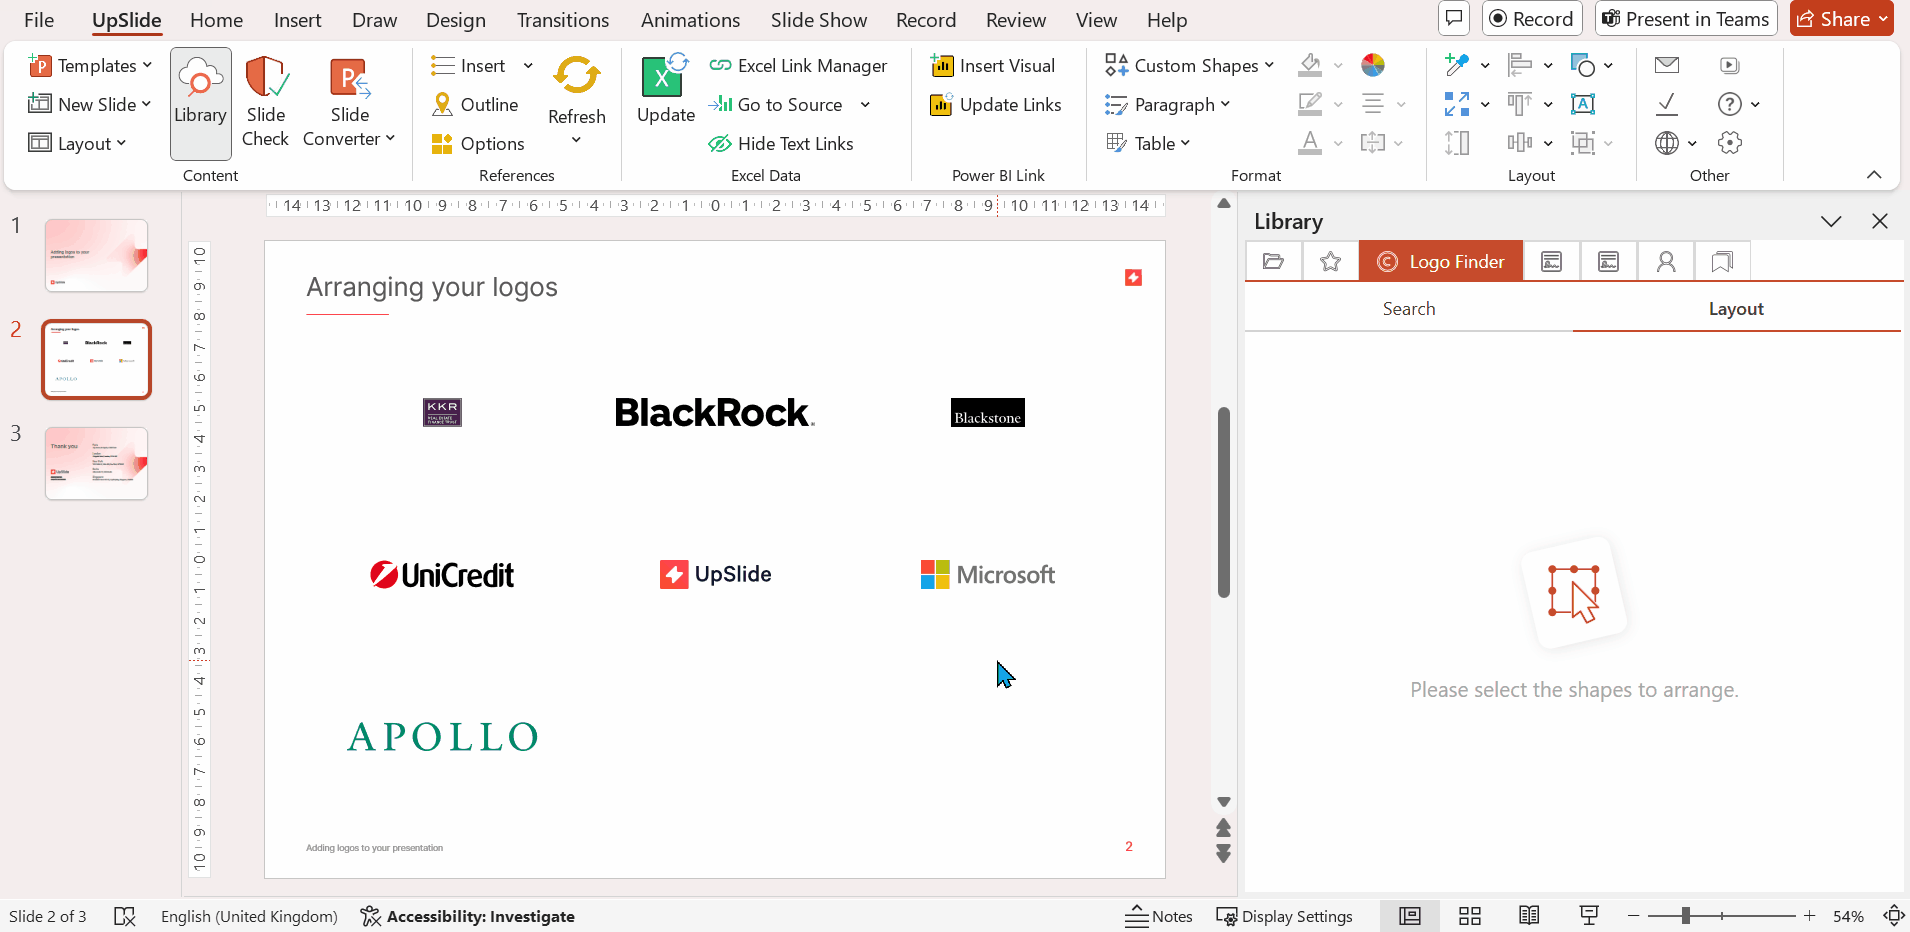The image size is (1910, 932).
Task: Click the Record button in title bar
Action: coord(1532,19)
